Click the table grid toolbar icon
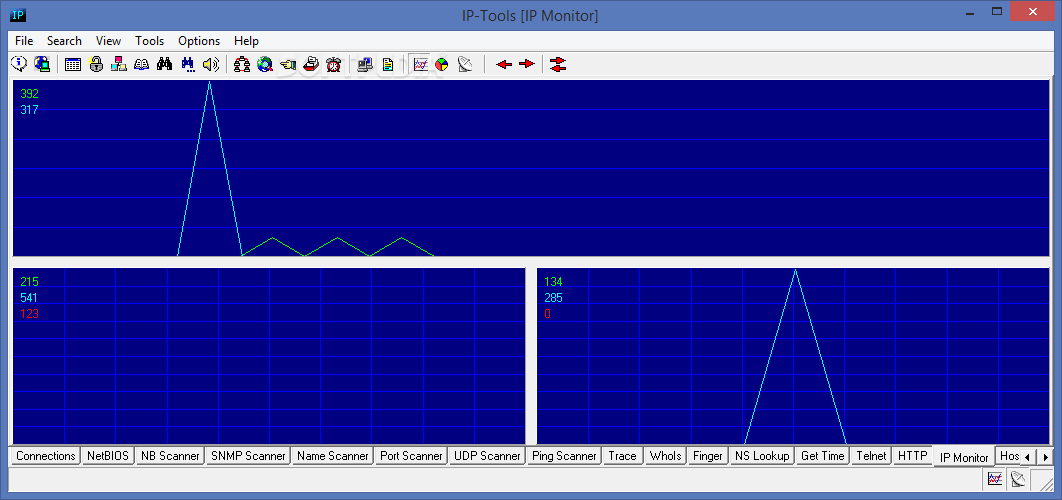Viewport: 1062px width, 500px height. [x=73, y=64]
